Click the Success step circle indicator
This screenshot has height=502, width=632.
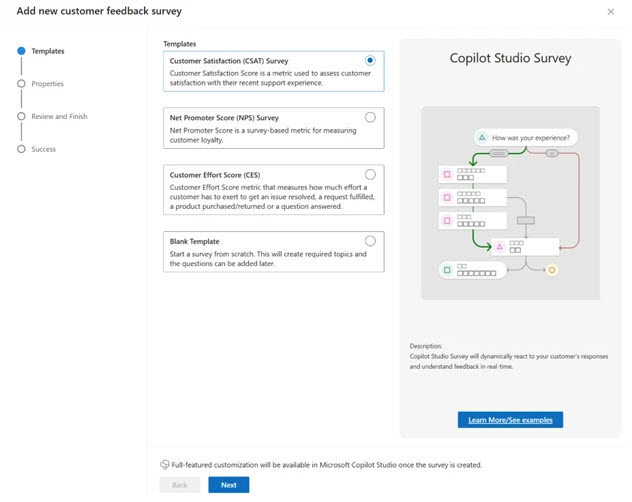[21, 150]
